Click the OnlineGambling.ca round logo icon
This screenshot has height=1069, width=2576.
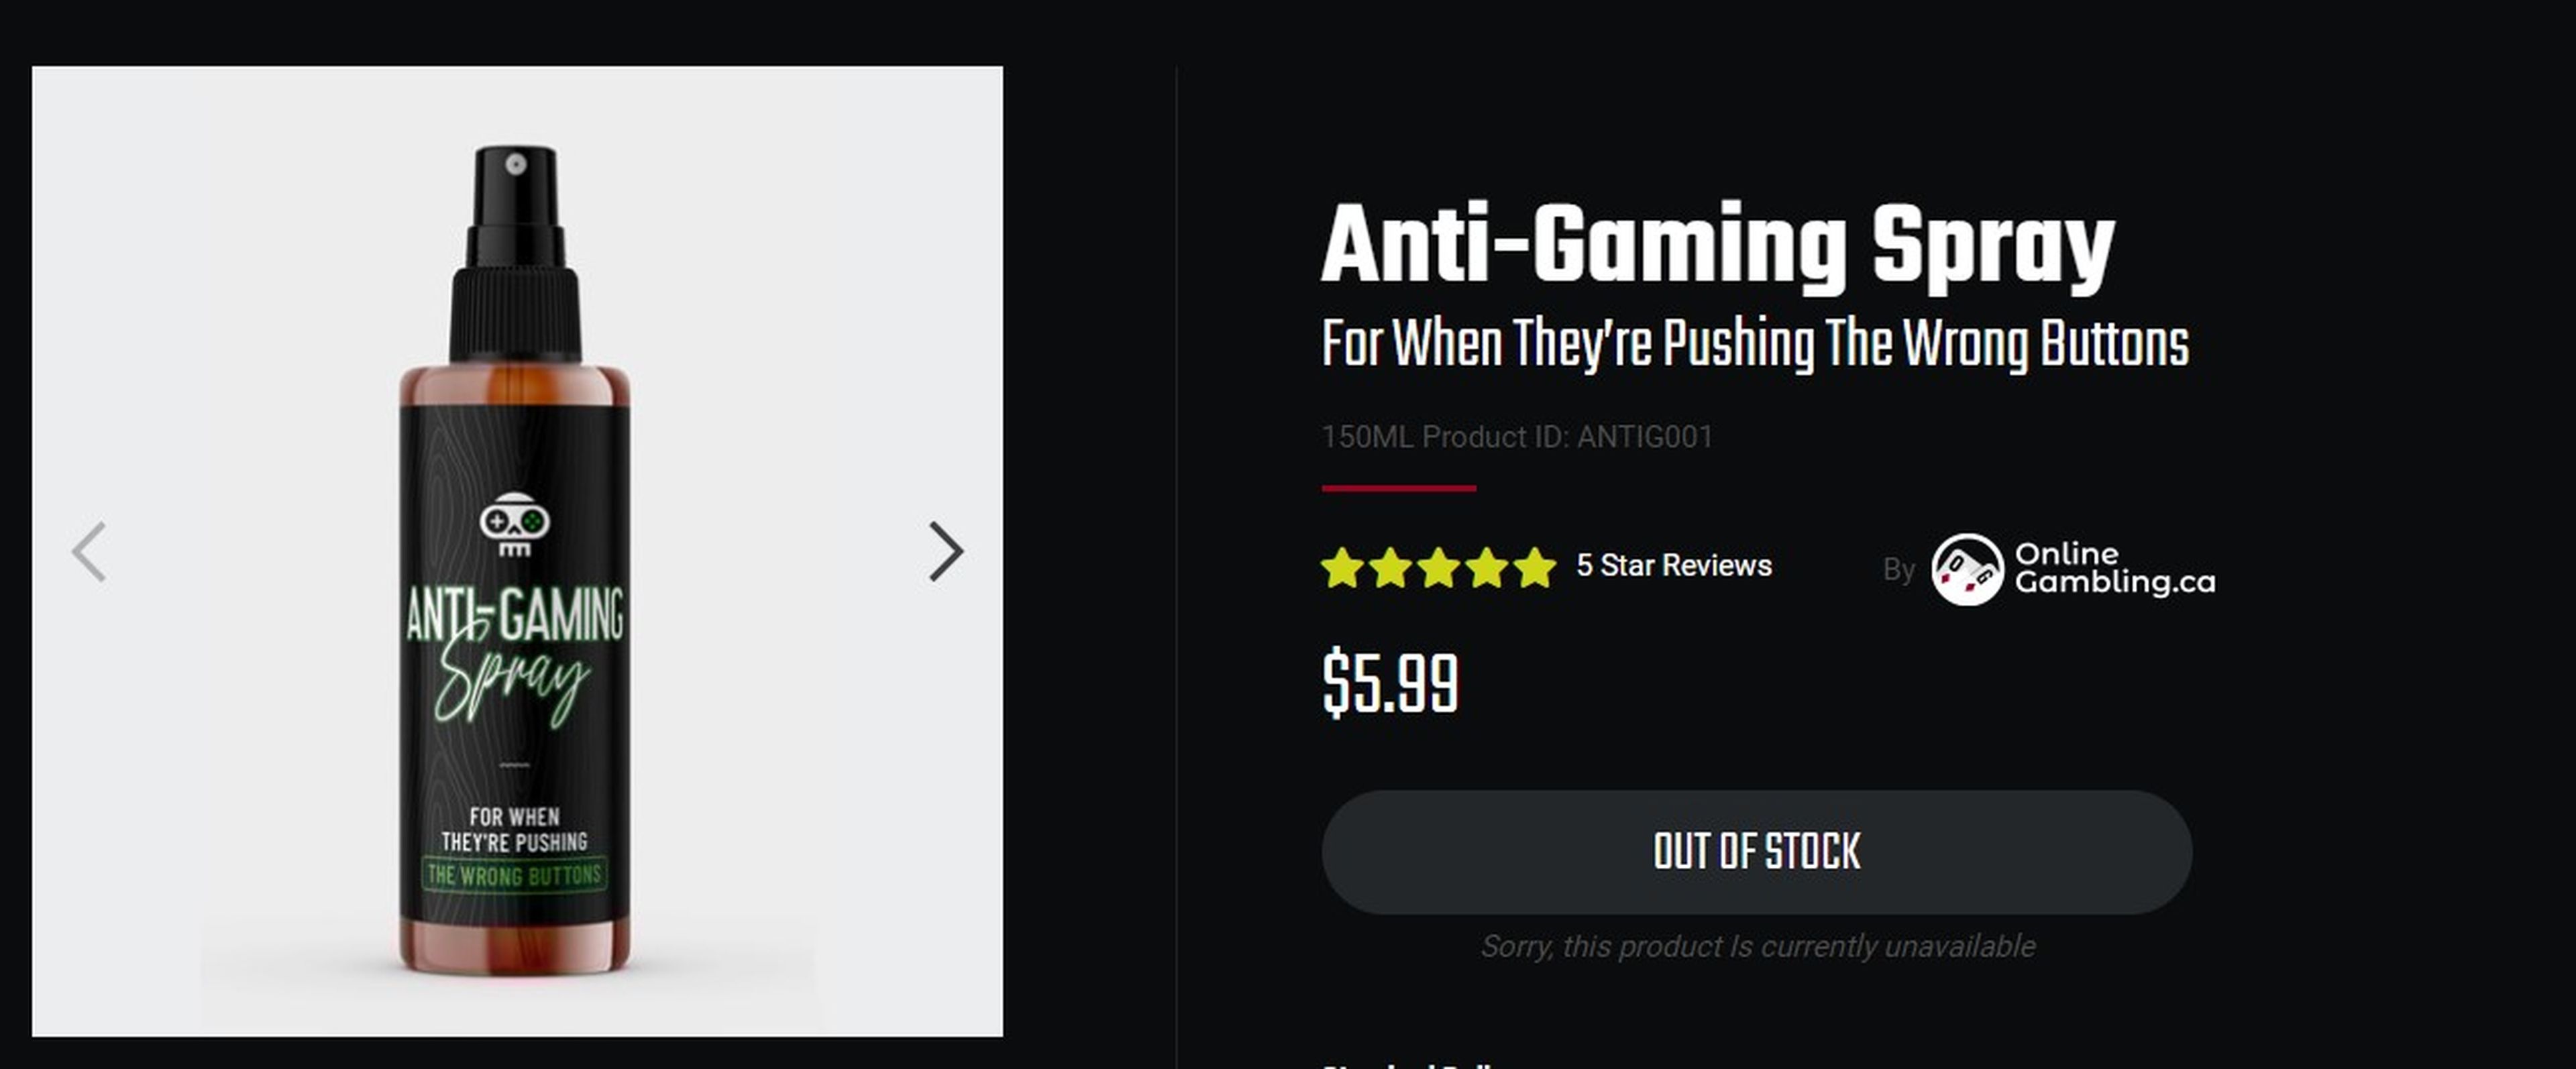tap(1966, 569)
